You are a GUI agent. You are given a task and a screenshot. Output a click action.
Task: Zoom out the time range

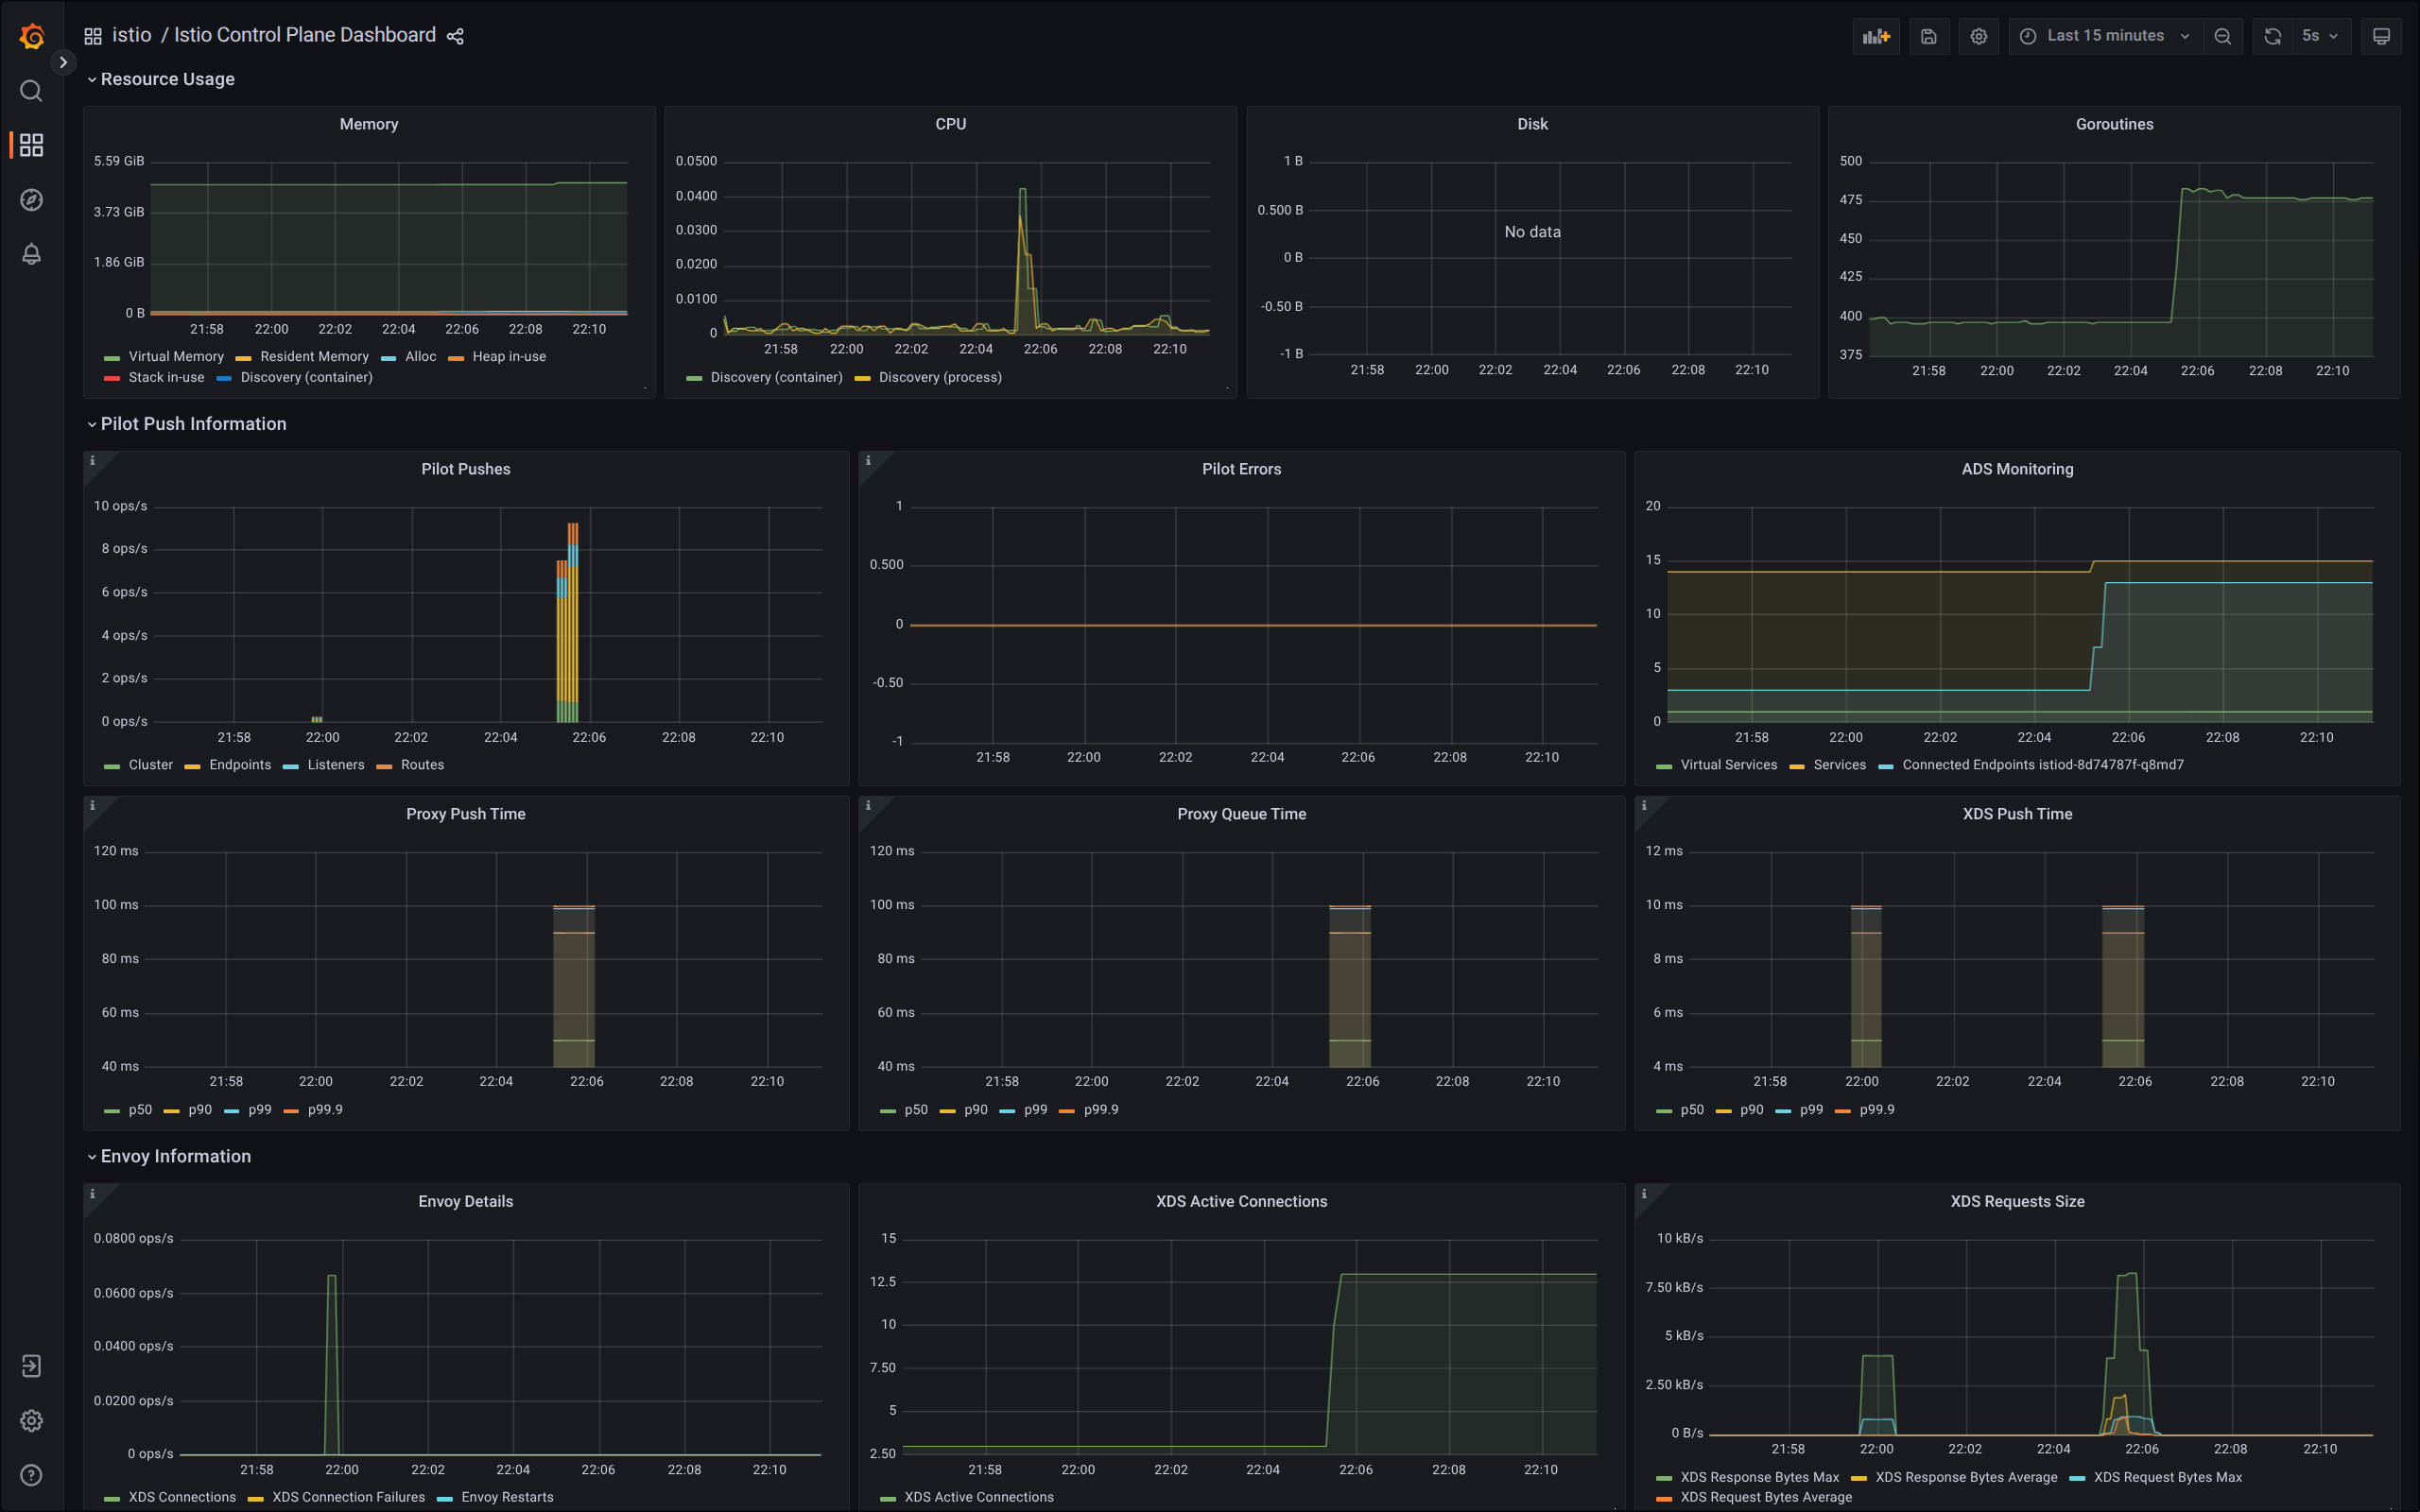(2223, 36)
